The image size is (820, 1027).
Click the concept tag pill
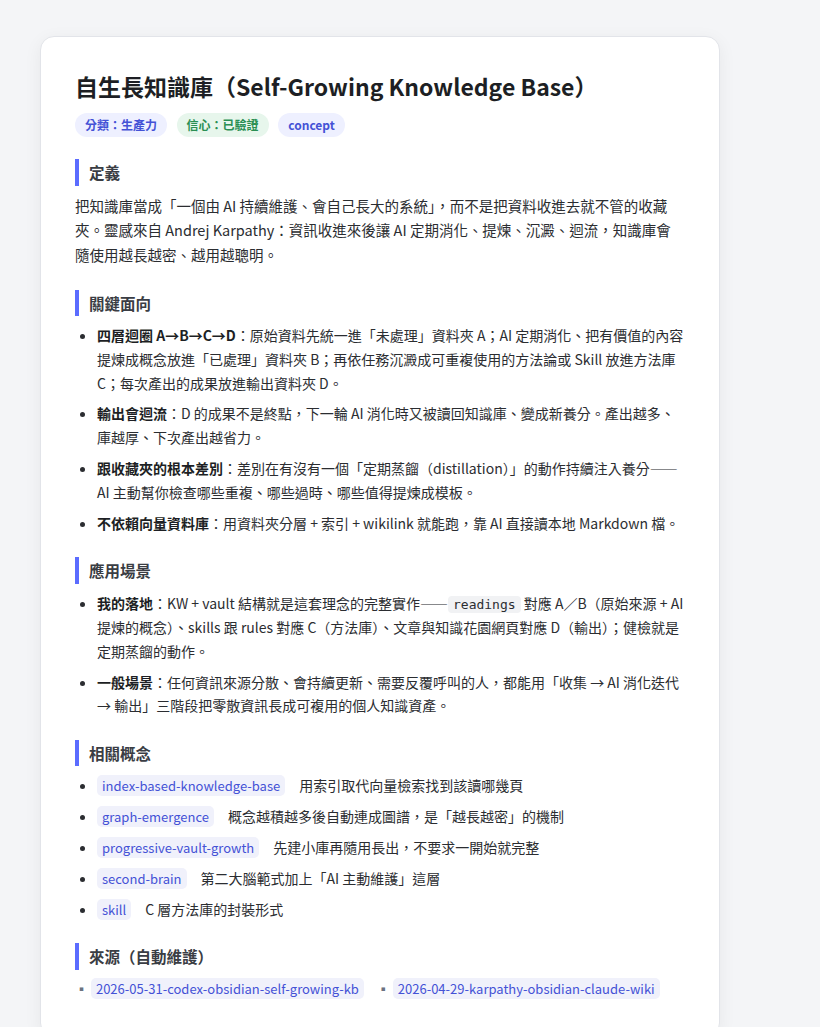tap(311, 125)
